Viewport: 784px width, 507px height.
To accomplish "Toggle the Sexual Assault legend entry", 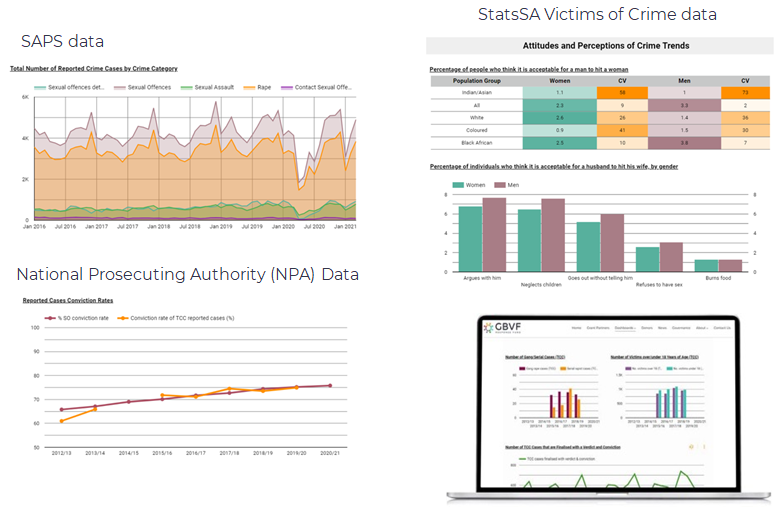I will tap(207, 88).
